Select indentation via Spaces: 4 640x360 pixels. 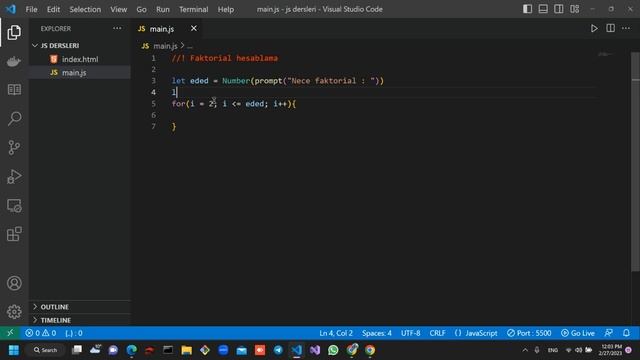pyautogui.click(x=377, y=333)
